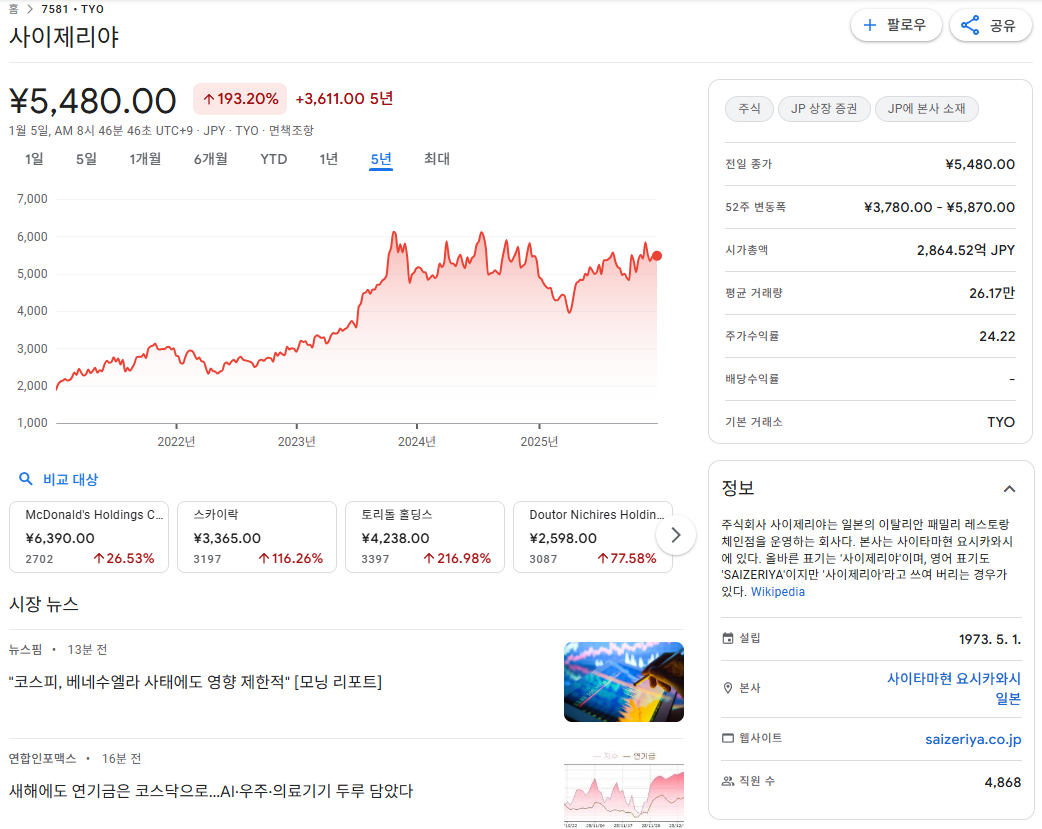Viewport: 1042px width, 829px height.
Task: Click the 평균 거래량 value 26.17만
Action: 991,293
